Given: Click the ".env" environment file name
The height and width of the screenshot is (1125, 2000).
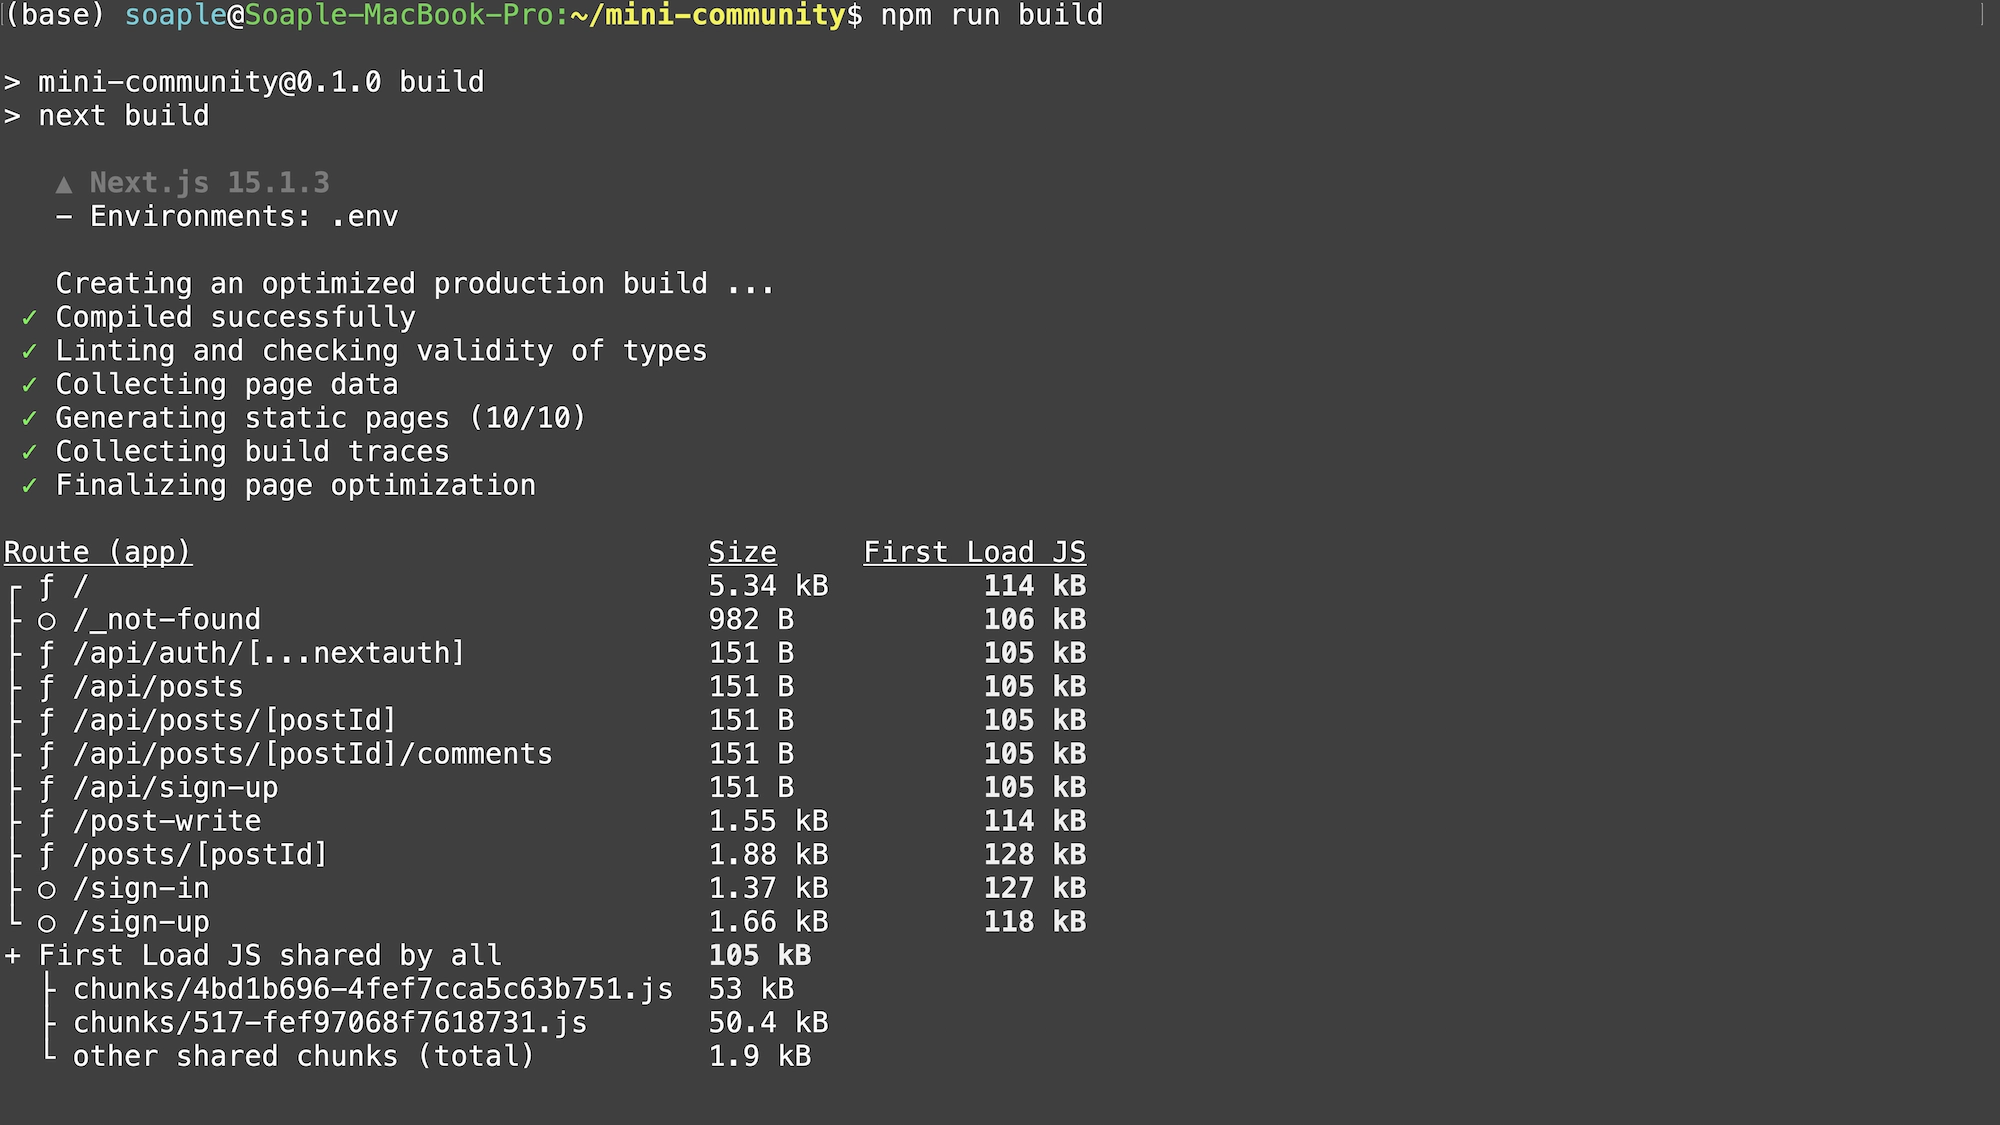Looking at the screenshot, I should [365, 217].
